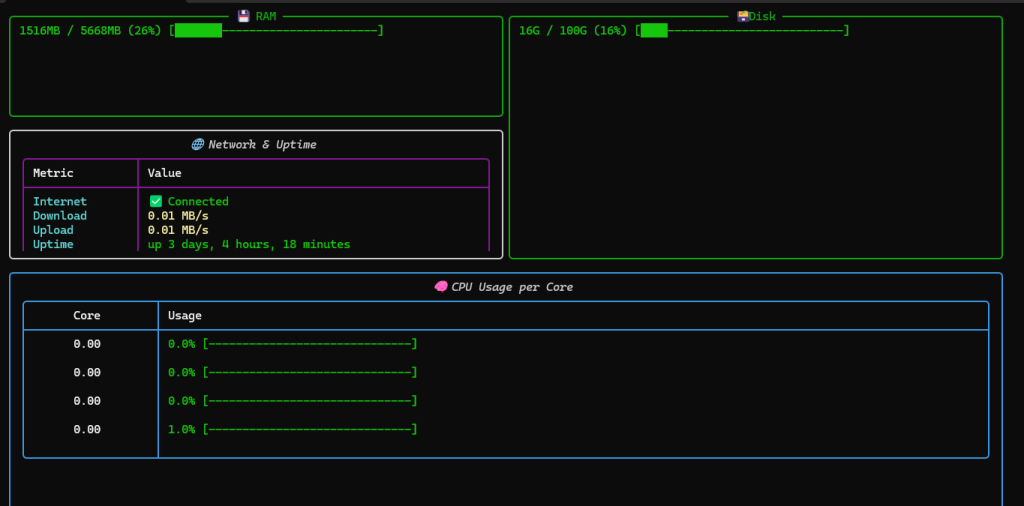Select the Value column header in network table

(164, 173)
